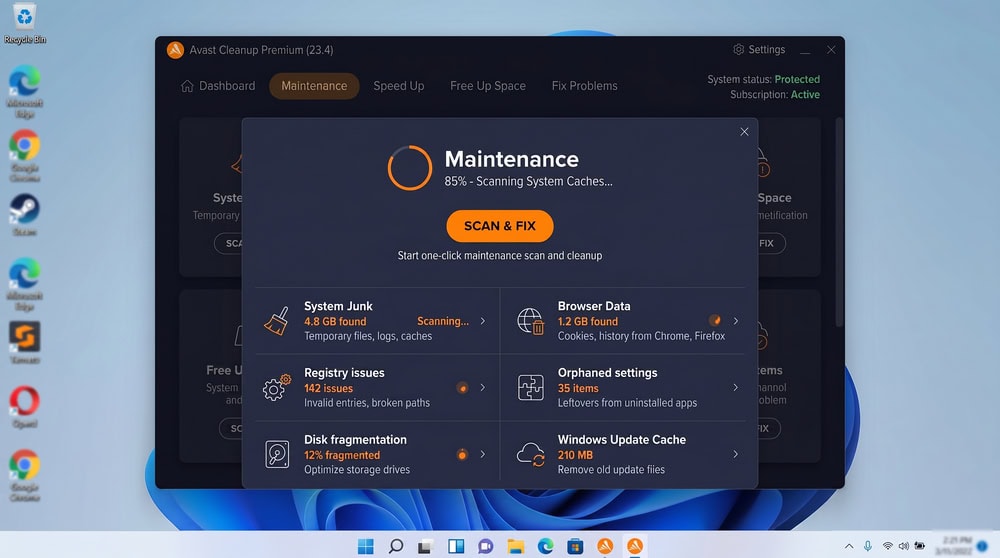The height and width of the screenshot is (558, 1000).
Task: Click the microphone tray icon
Action: tap(868, 546)
